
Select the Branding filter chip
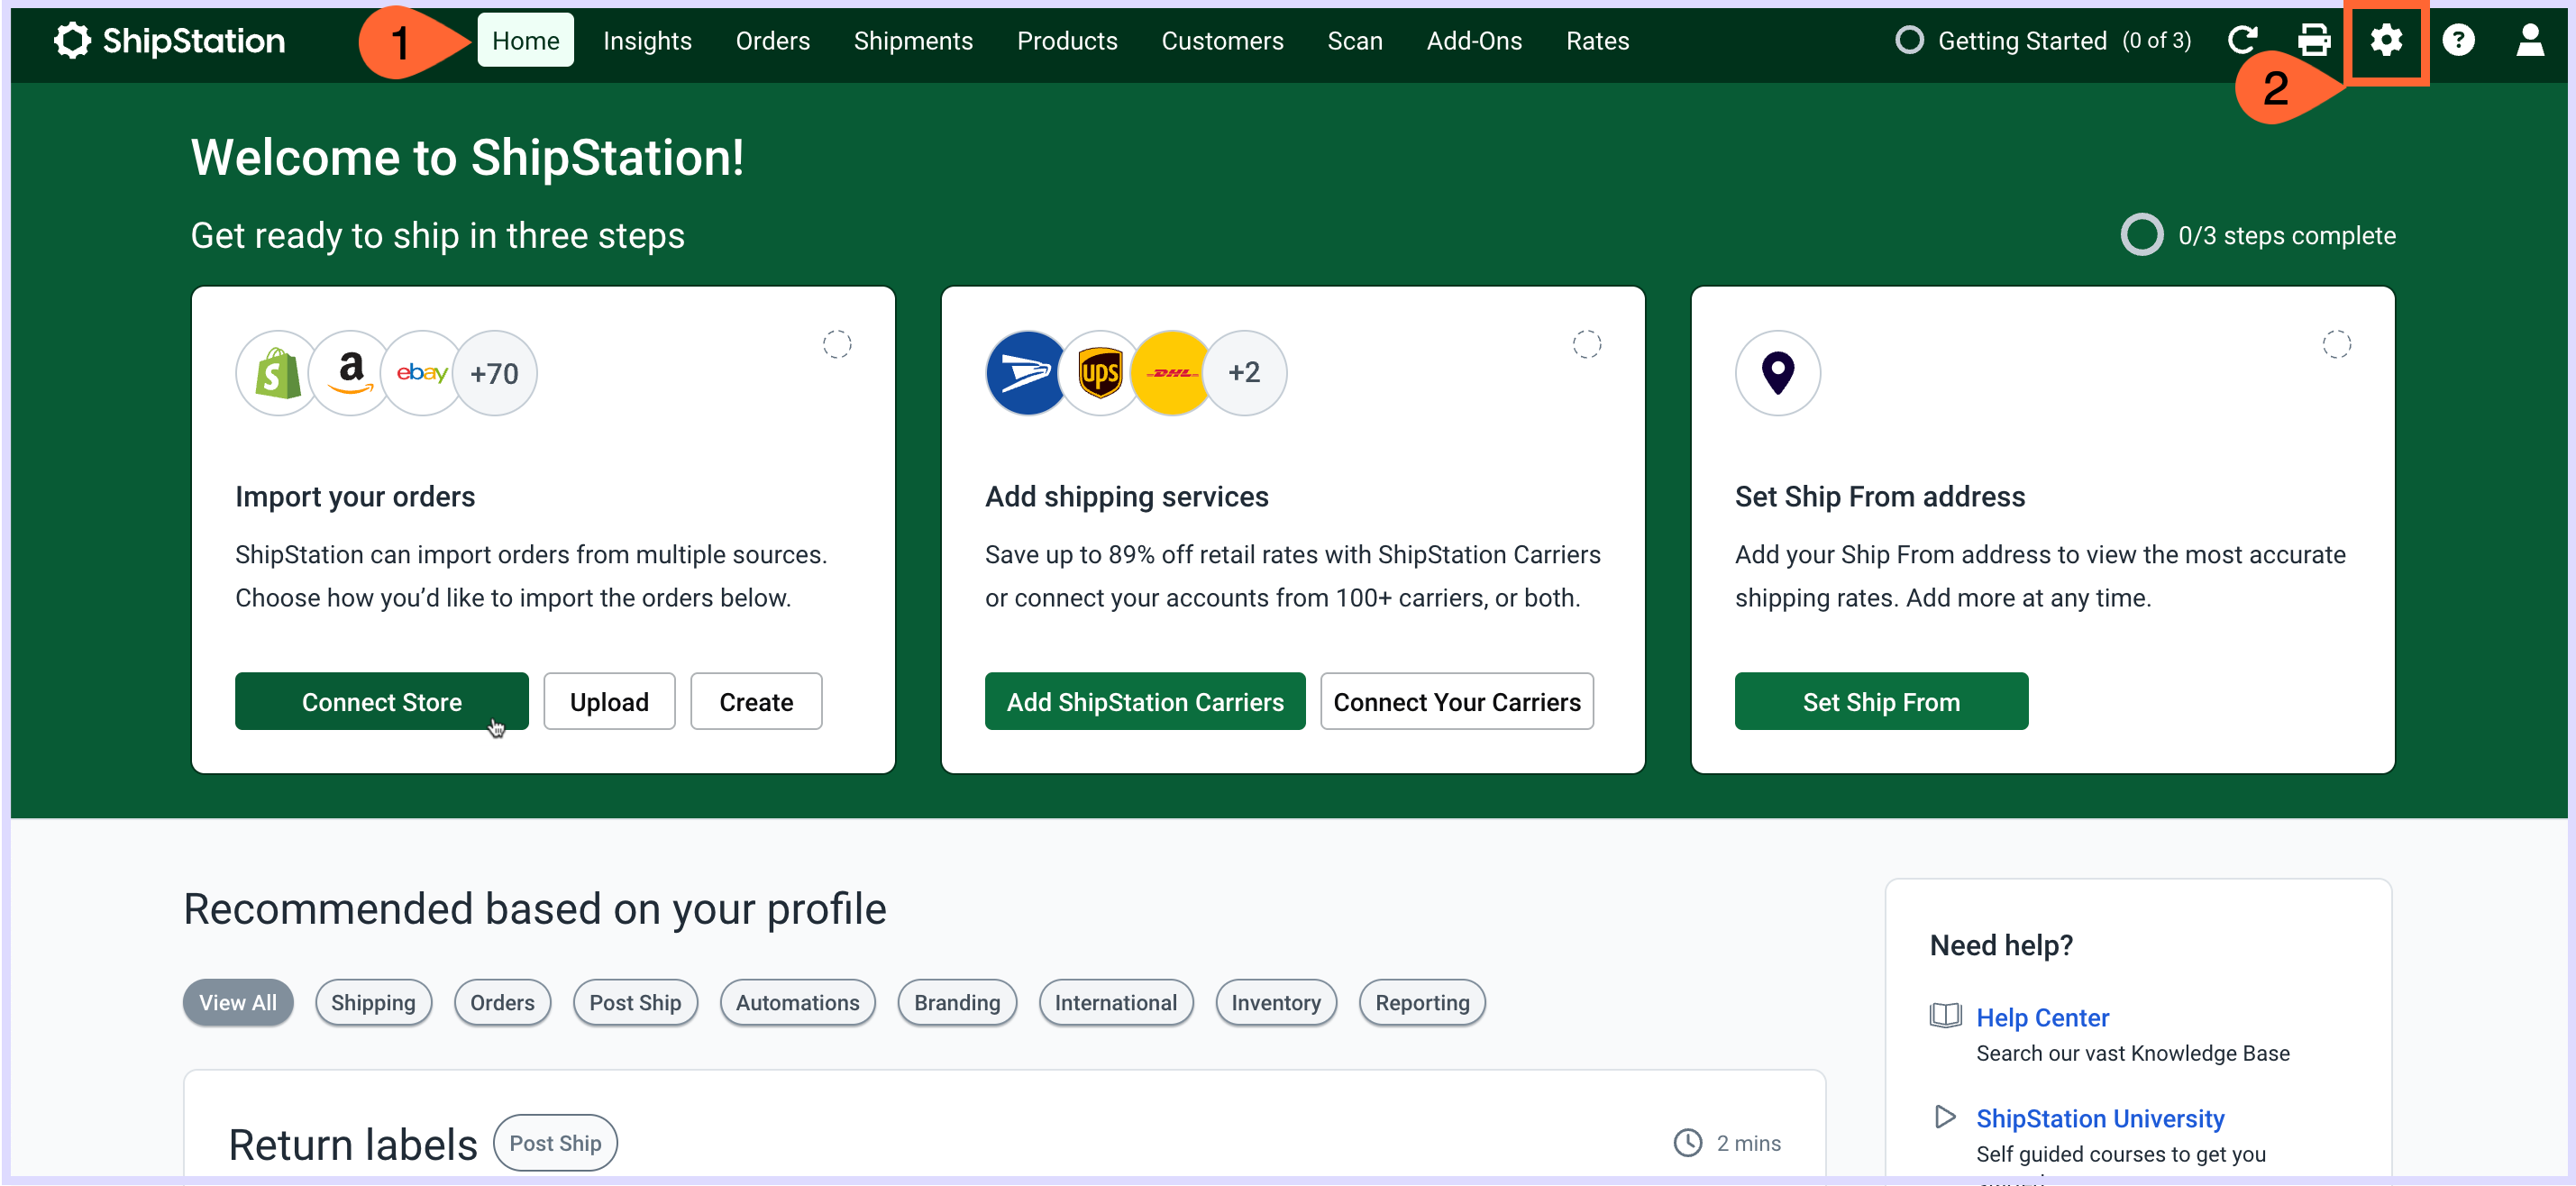(957, 1002)
